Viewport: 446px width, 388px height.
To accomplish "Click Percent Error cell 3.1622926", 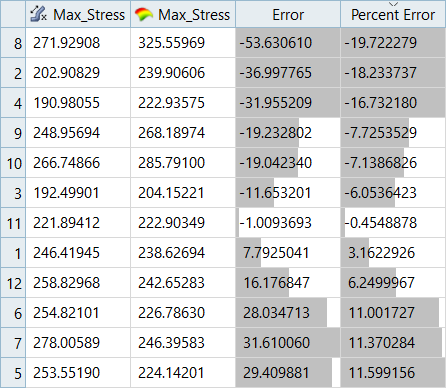I will click(x=393, y=253).
